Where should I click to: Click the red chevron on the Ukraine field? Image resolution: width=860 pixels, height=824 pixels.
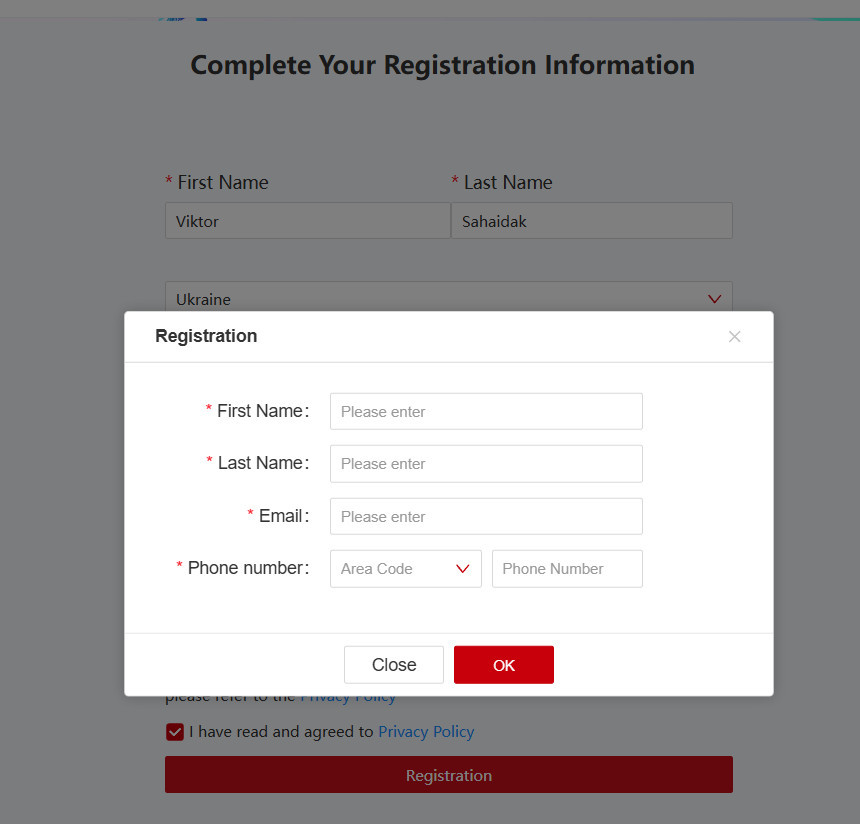714,299
